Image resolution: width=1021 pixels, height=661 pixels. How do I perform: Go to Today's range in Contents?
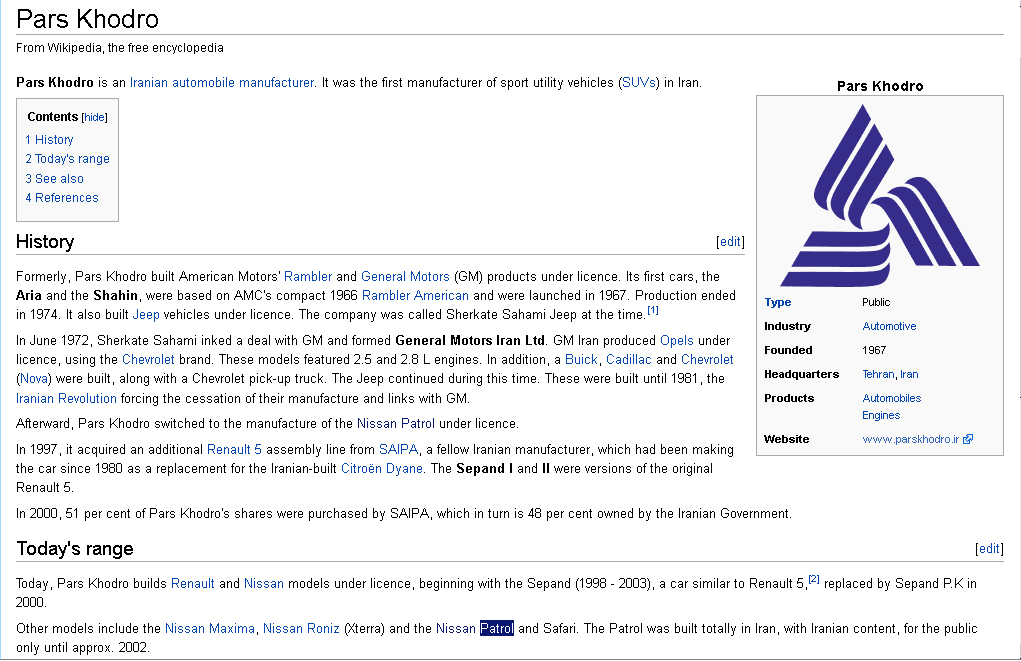[x=67, y=159]
